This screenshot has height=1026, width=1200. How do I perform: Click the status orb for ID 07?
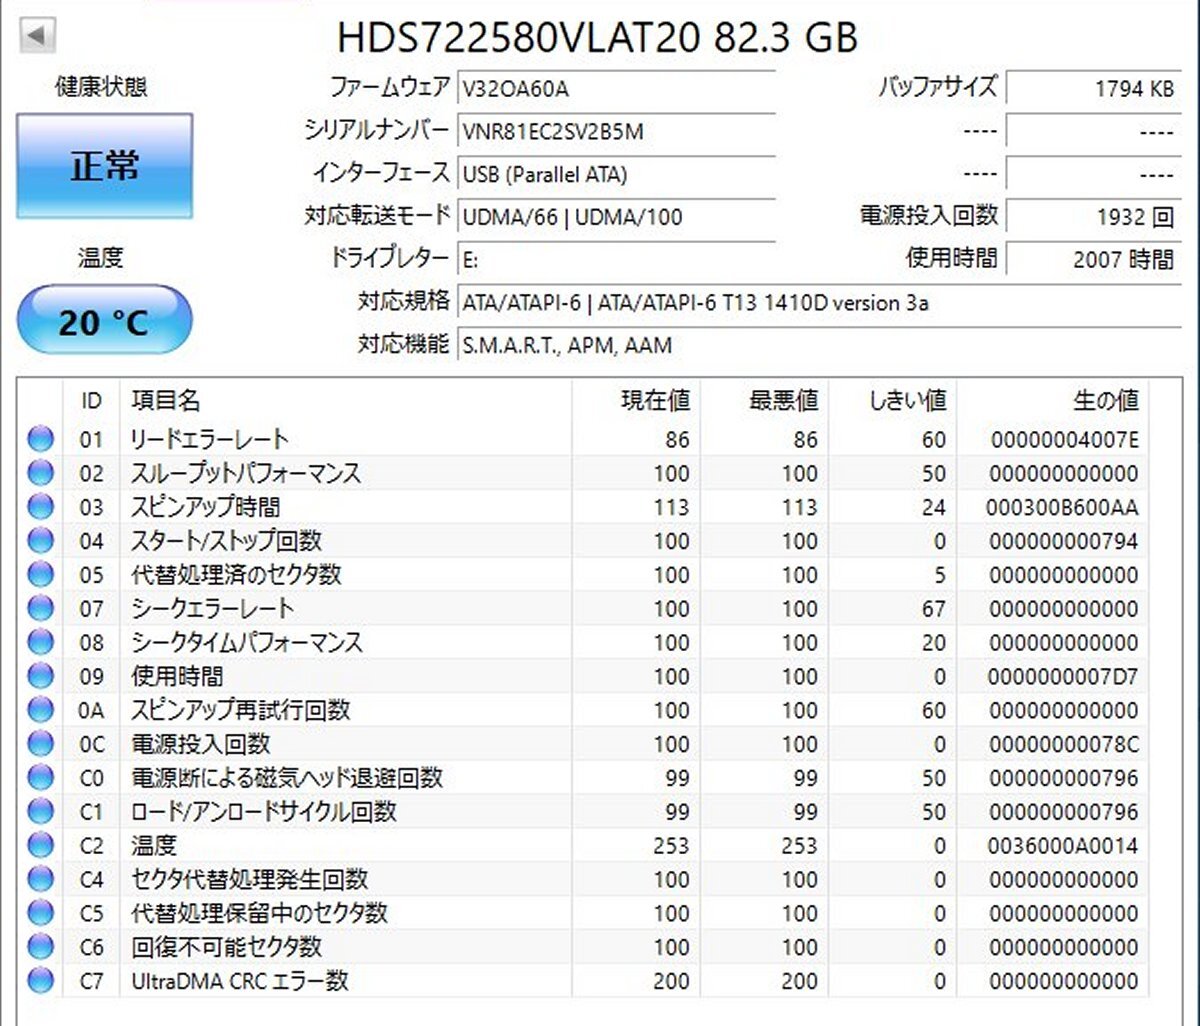40,608
